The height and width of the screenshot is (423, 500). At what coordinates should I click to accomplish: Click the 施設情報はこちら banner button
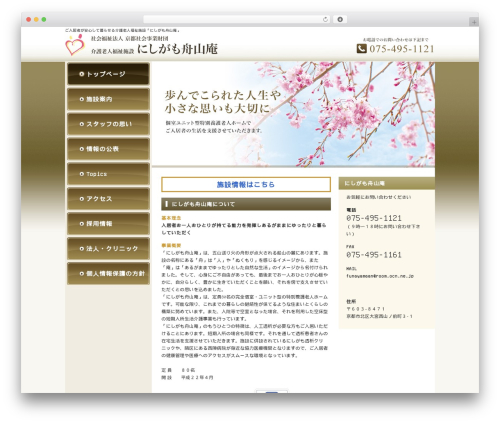[246, 184]
